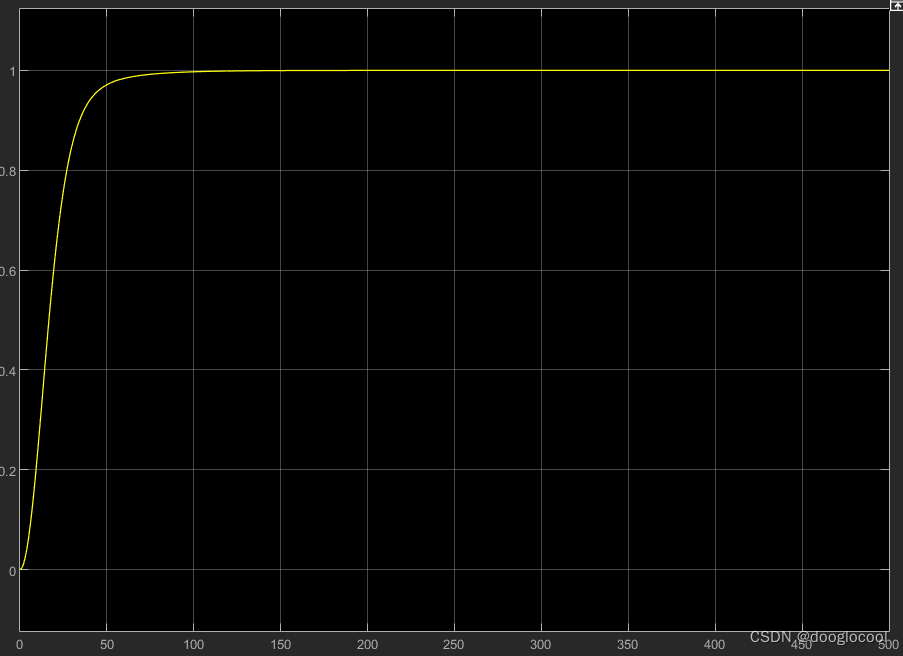Image resolution: width=903 pixels, height=656 pixels.
Task: Click the x-axis tick label '400'
Action: tap(715, 644)
